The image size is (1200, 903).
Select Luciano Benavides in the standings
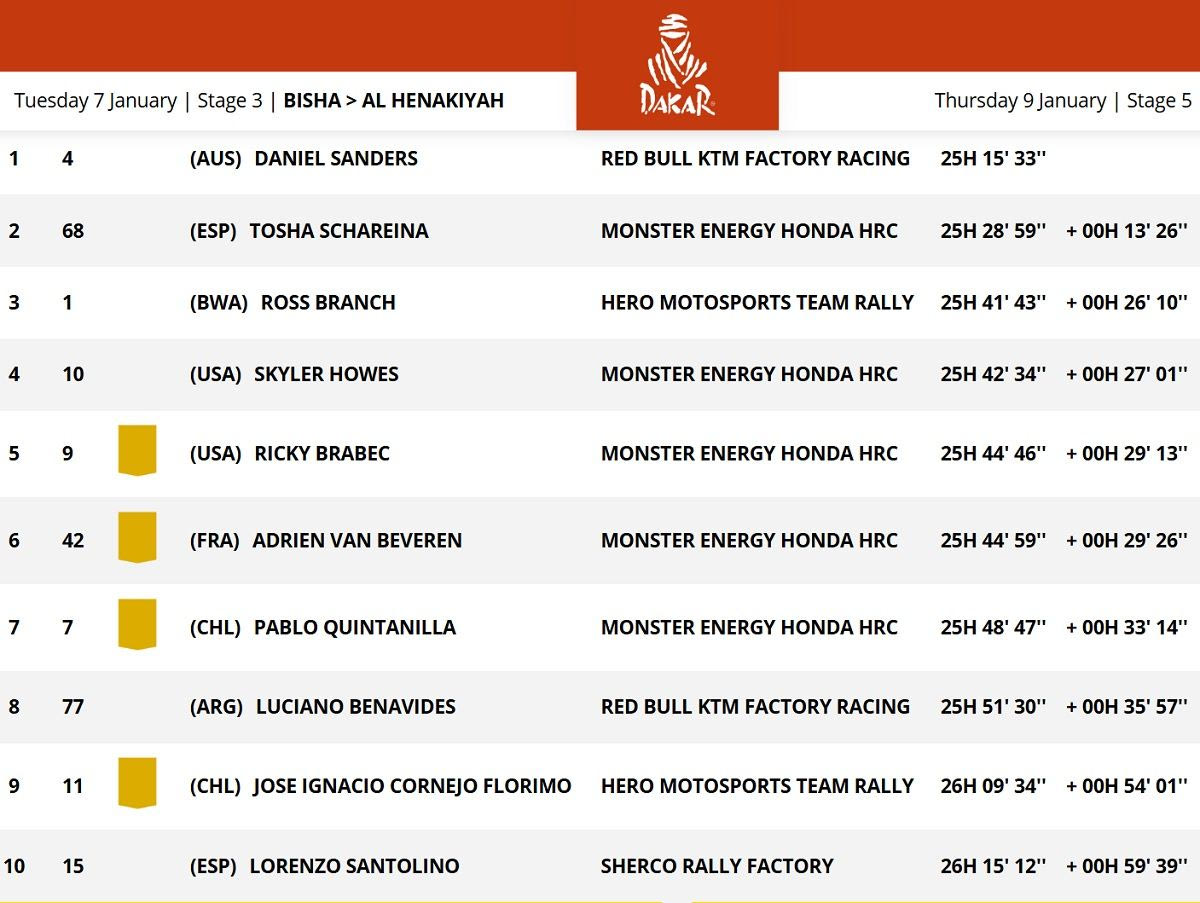coord(355,707)
